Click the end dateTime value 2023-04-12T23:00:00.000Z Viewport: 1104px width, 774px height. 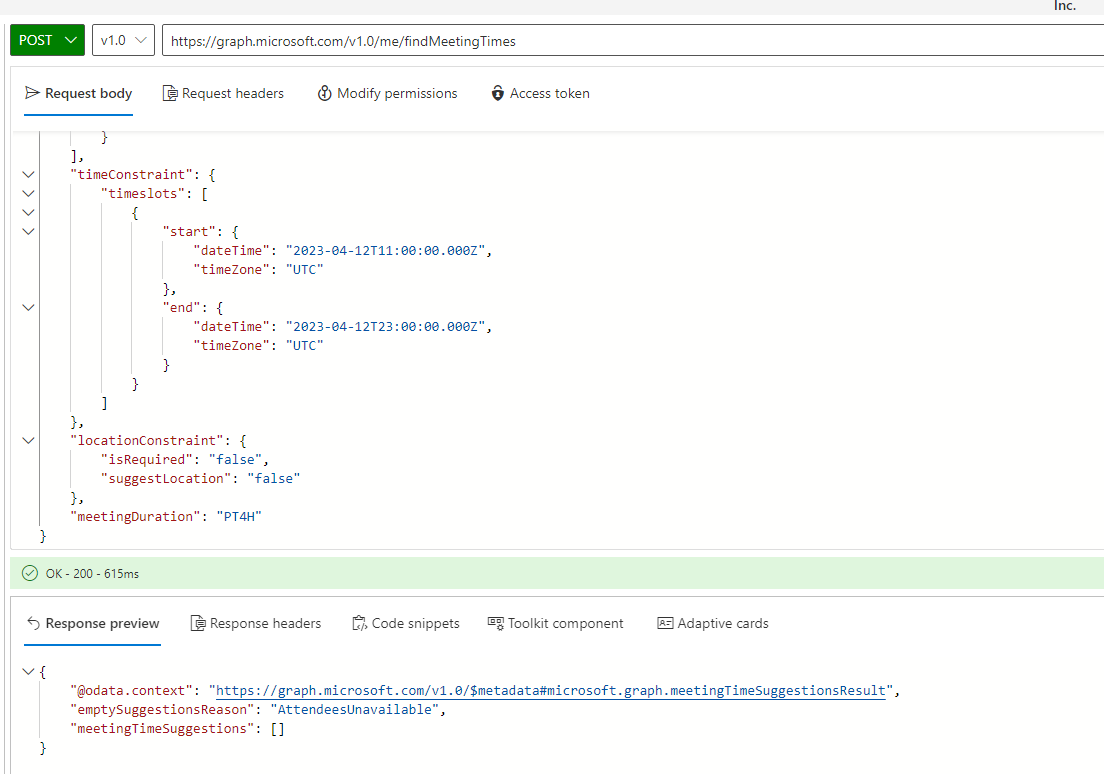tap(385, 327)
